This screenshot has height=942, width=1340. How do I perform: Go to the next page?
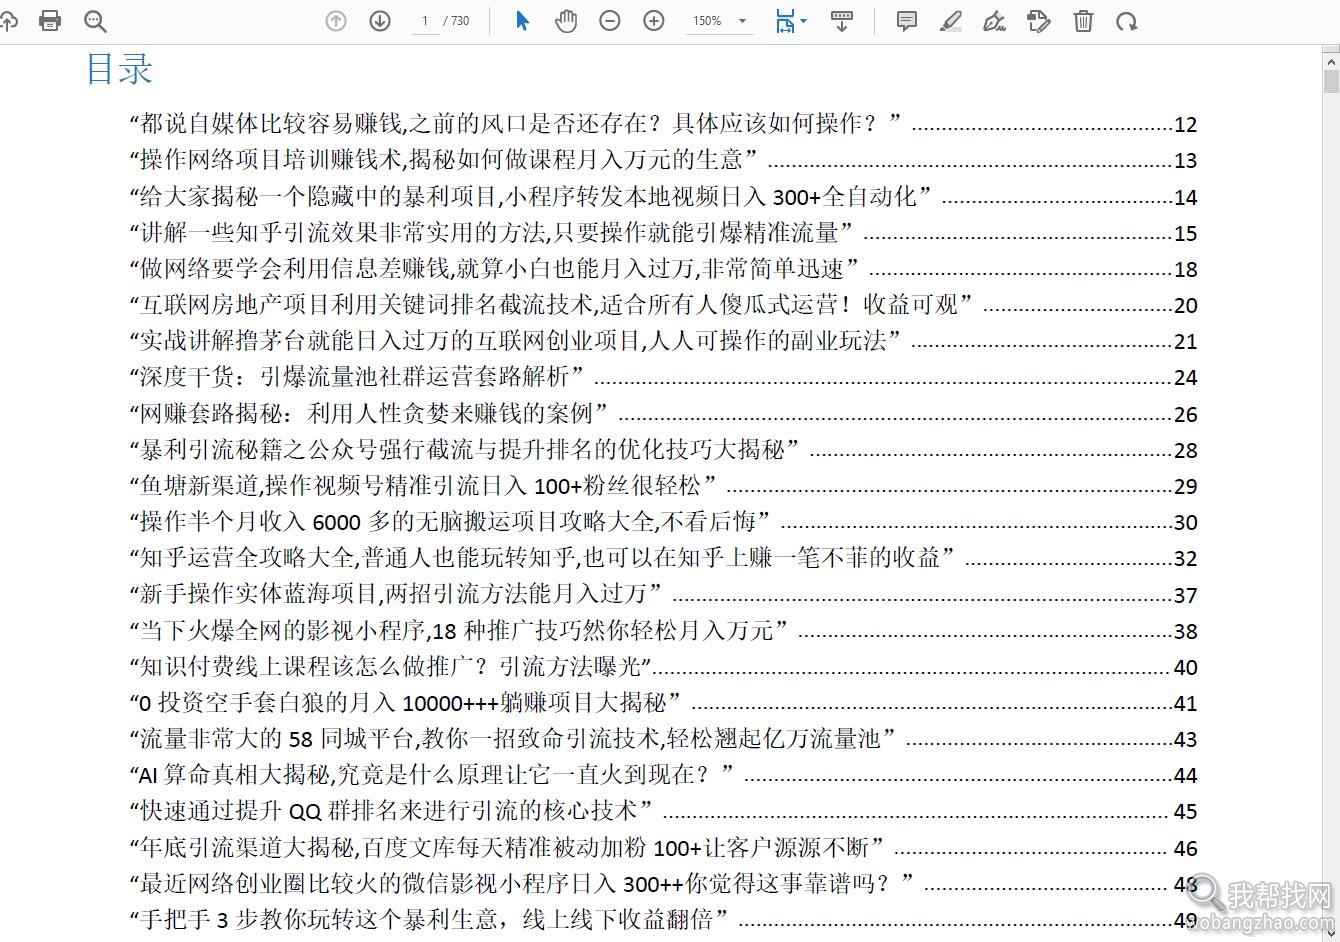click(380, 20)
